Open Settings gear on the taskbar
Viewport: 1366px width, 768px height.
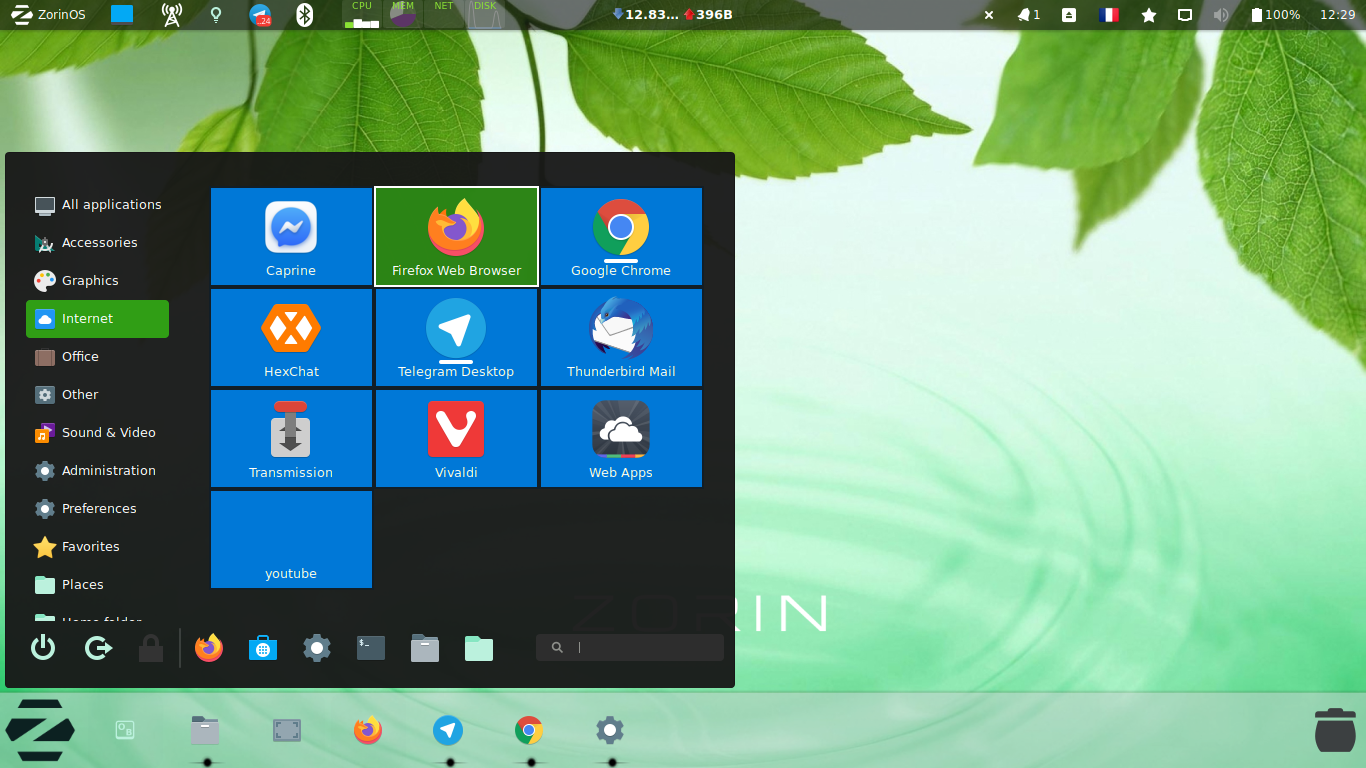610,730
